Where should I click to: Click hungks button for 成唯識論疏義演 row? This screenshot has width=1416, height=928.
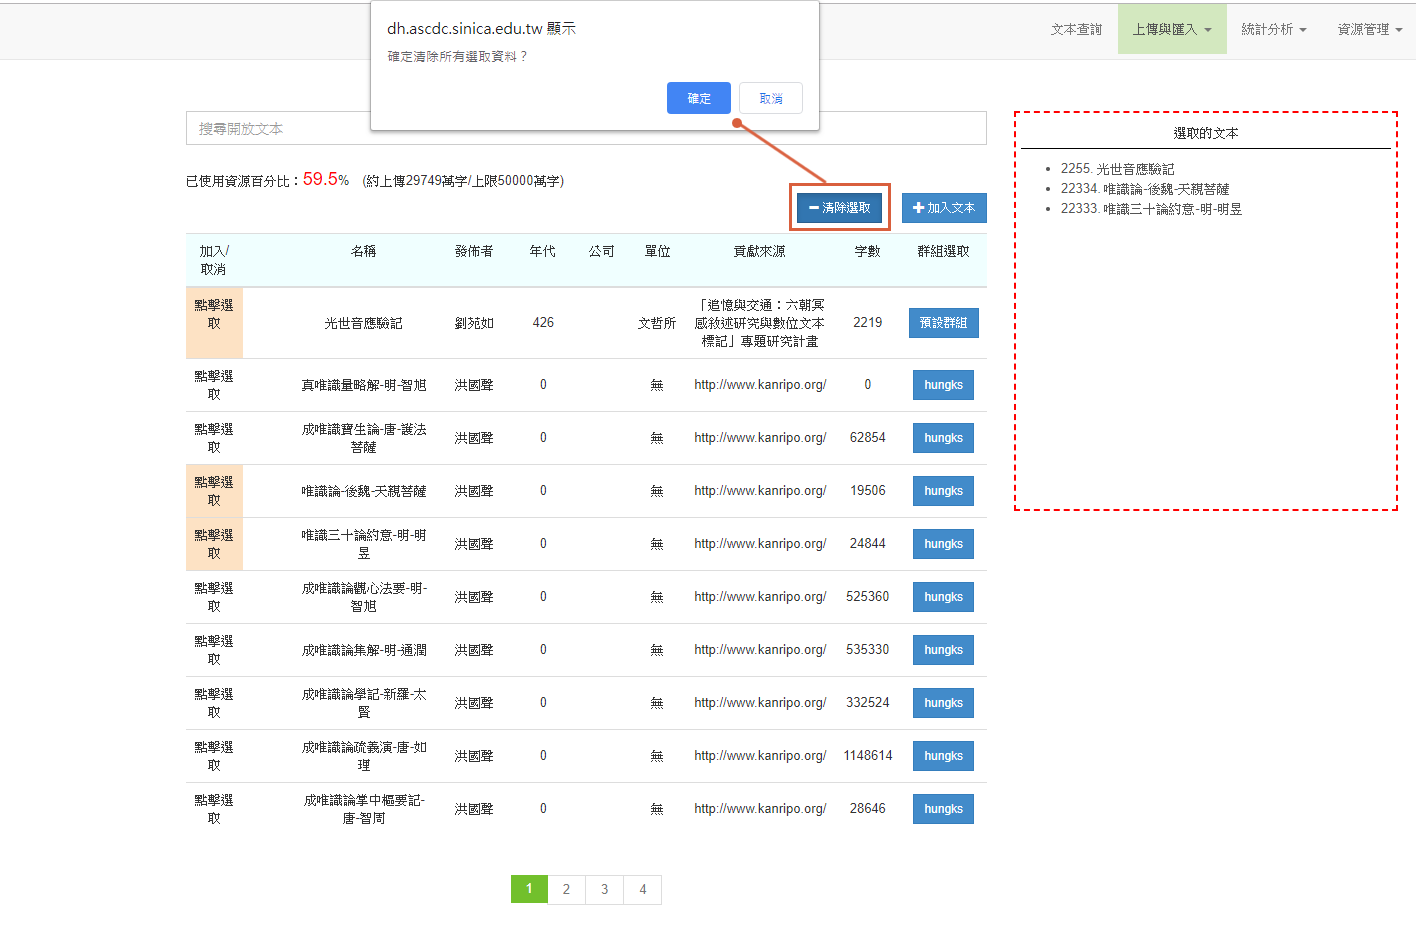(943, 756)
